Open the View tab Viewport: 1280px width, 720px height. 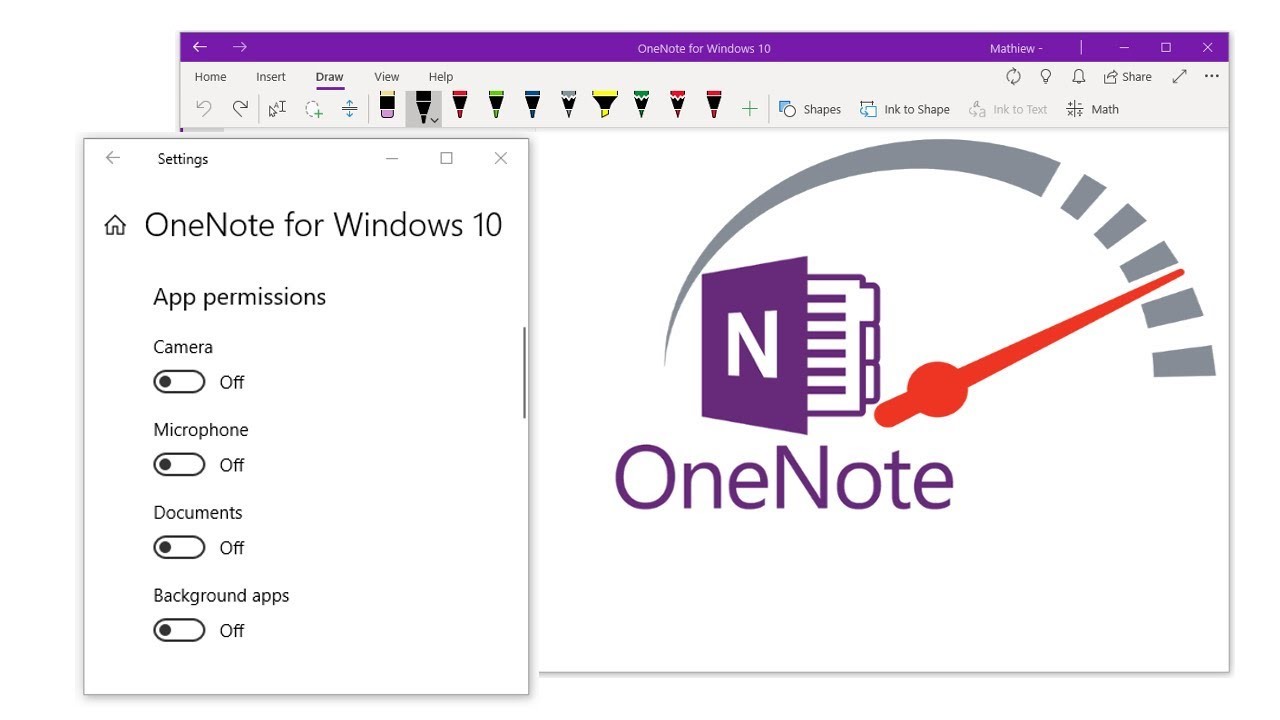386,77
